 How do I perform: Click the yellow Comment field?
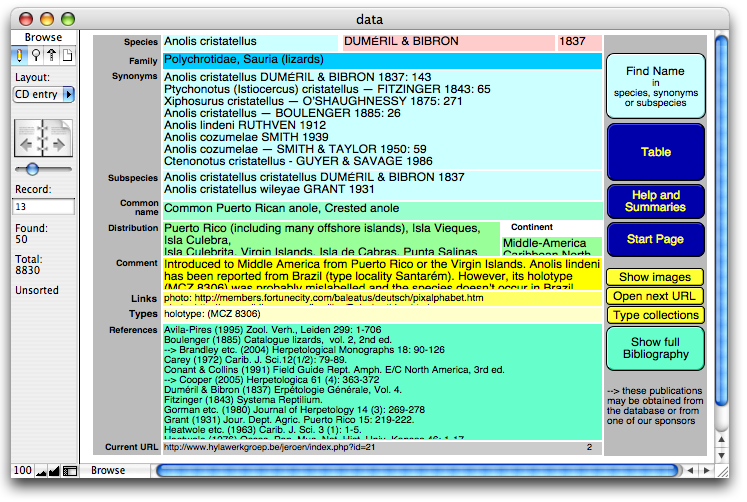tap(382, 274)
